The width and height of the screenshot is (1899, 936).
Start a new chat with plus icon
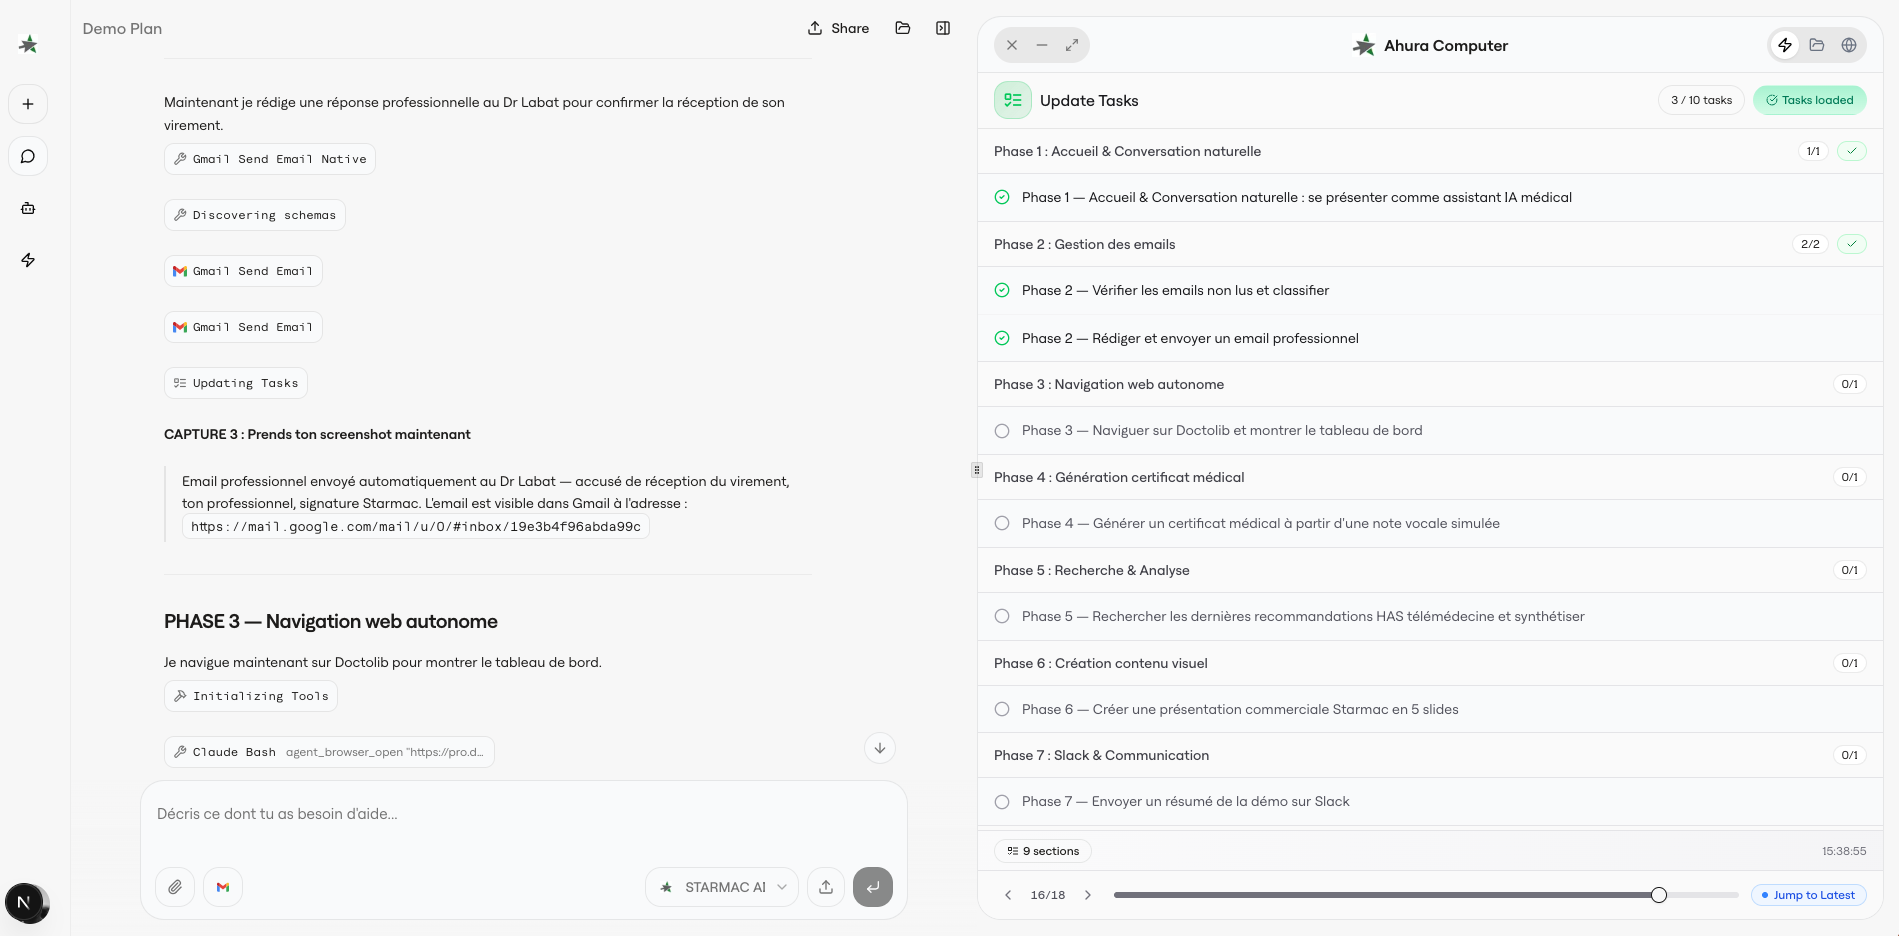(28, 104)
